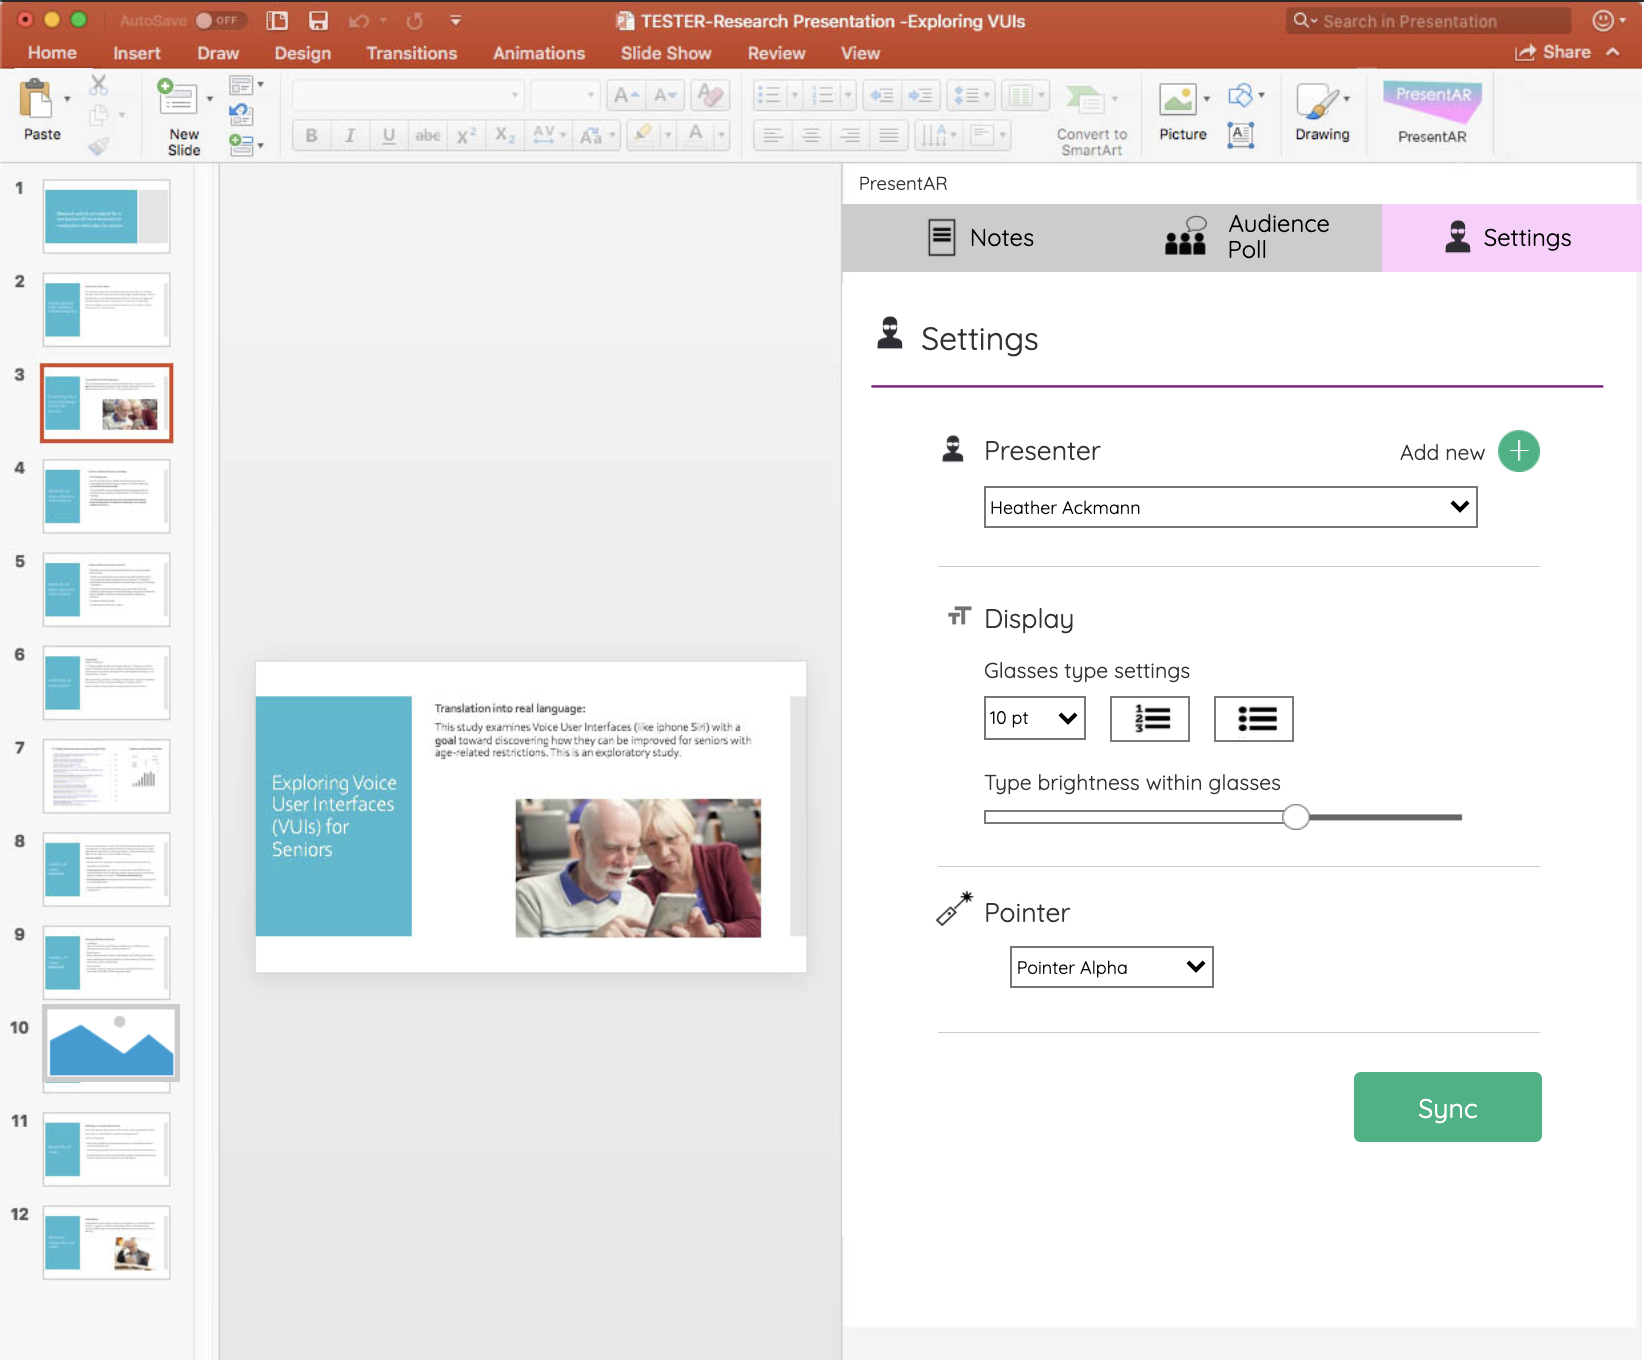Screen dimensions: 1644x1360
Task: Select slide 7 thumbnail with chart
Action: click(106, 776)
